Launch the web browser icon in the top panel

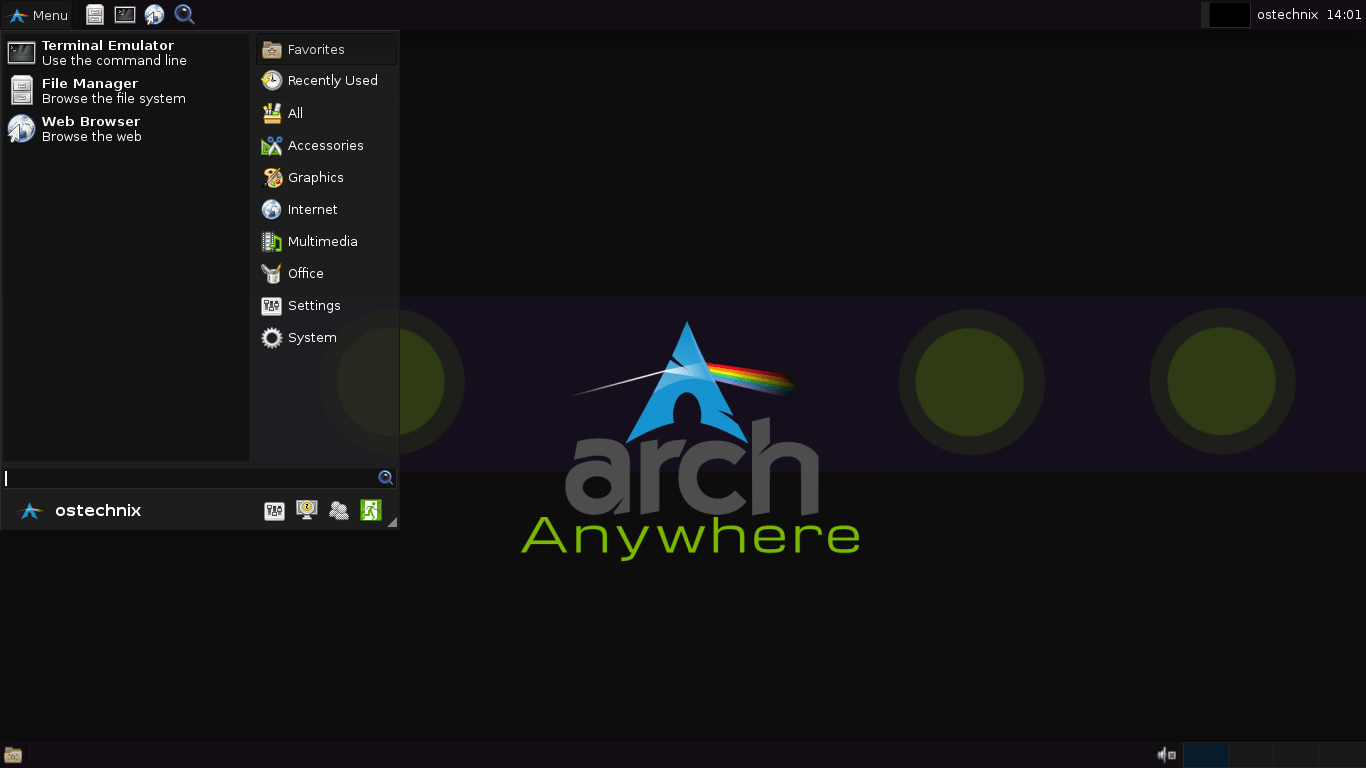click(154, 14)
